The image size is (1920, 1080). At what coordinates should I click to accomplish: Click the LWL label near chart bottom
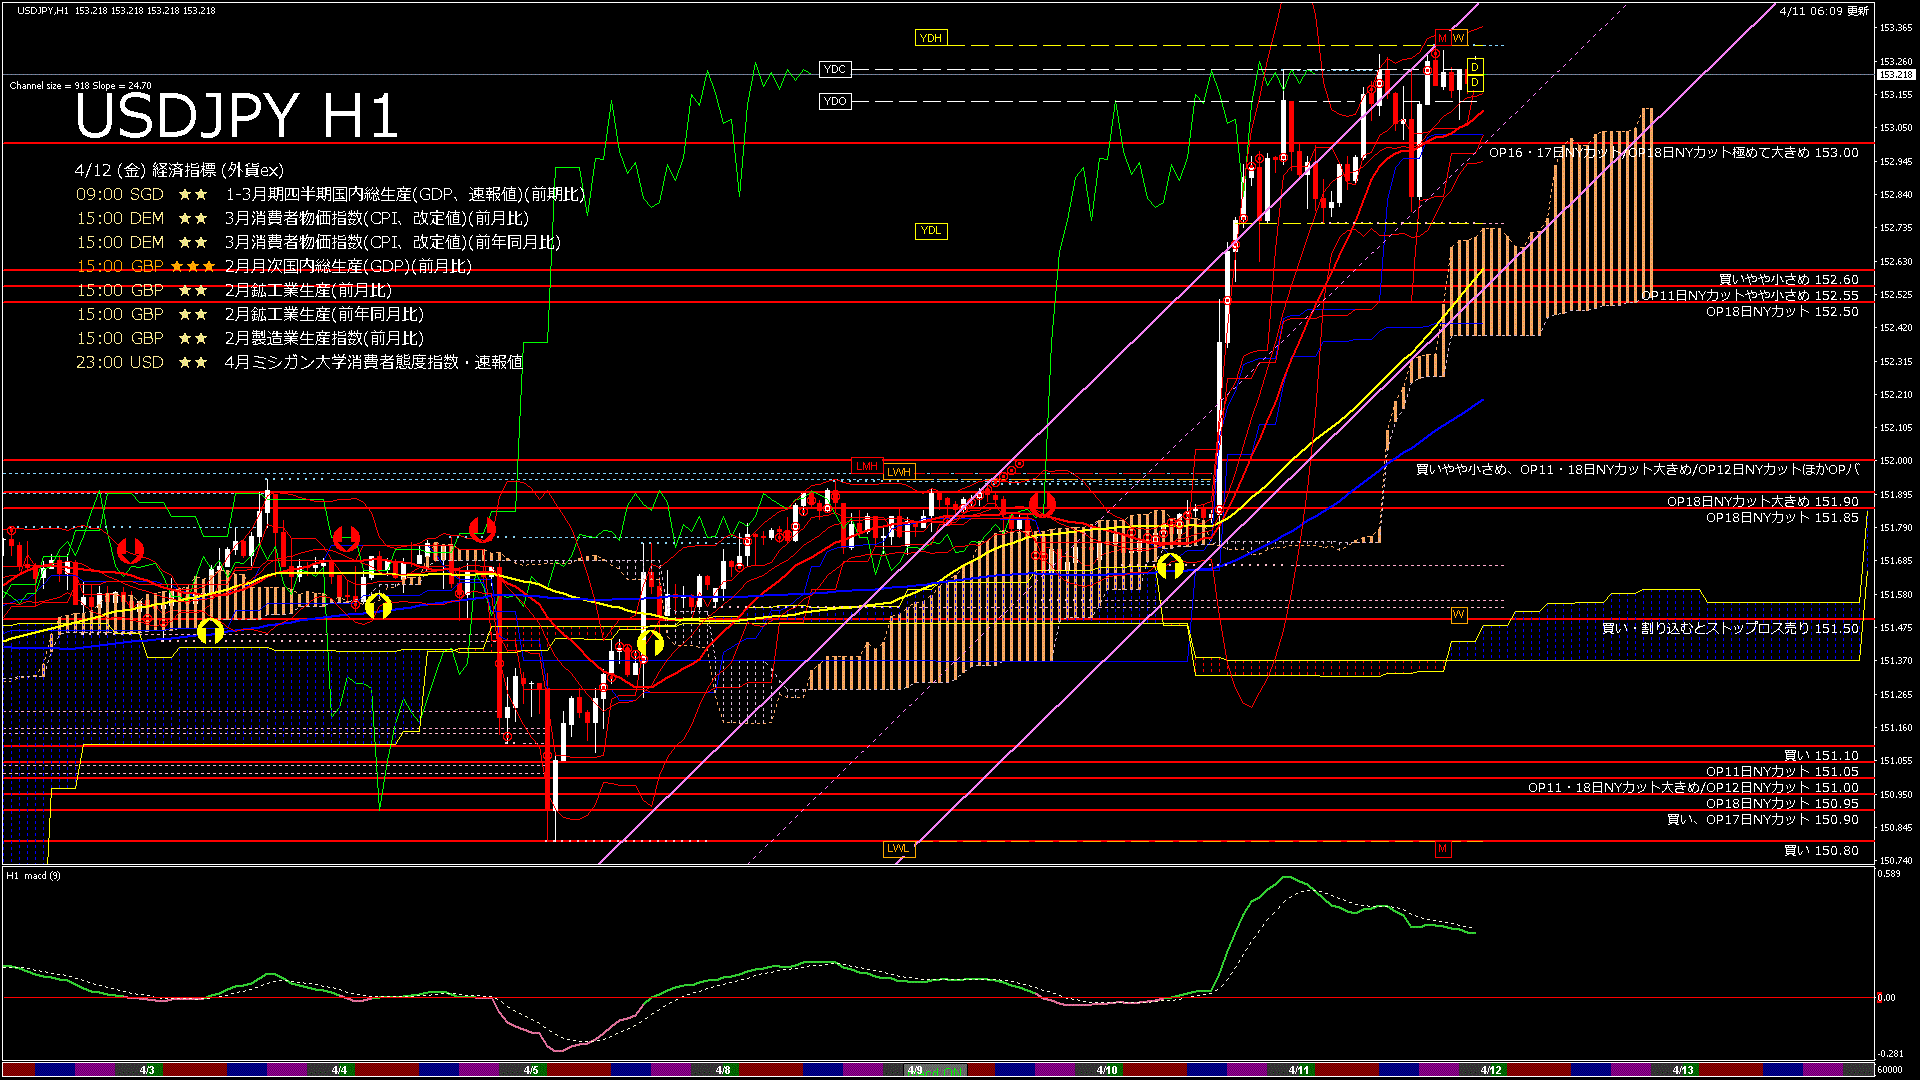pos(898,849)
